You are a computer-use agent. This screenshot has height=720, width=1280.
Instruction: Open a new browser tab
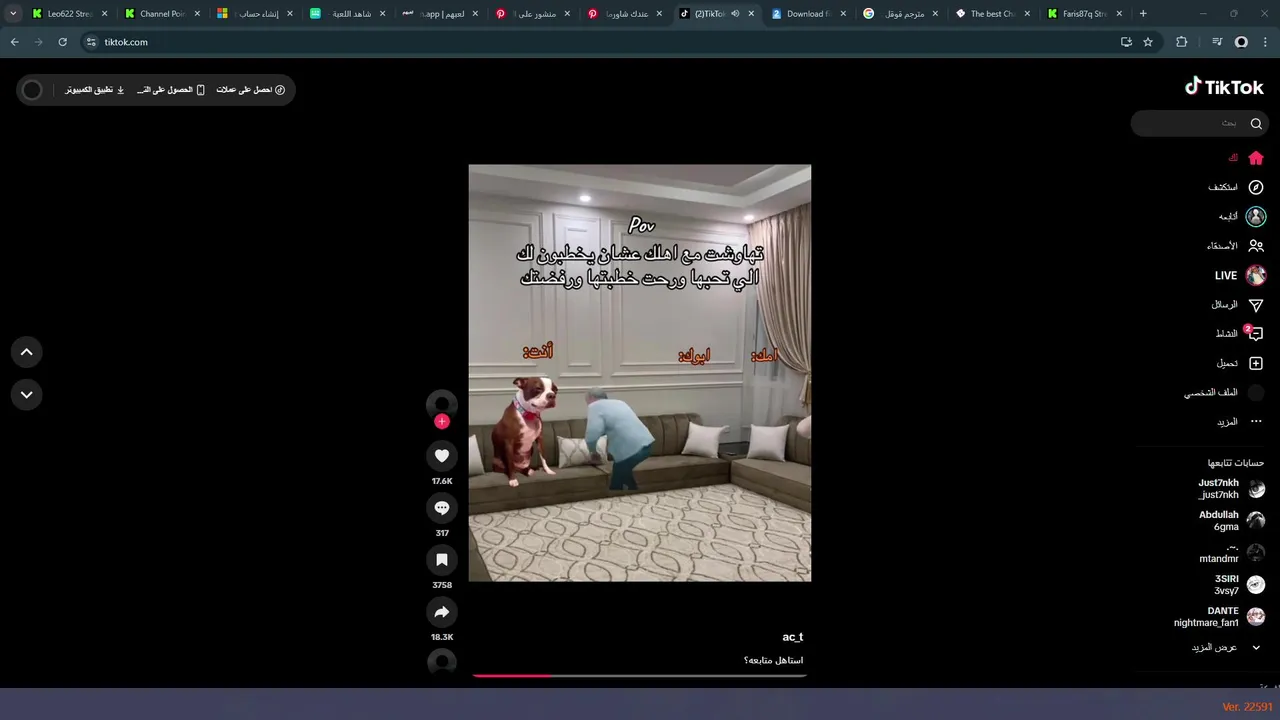point(1143,14)
